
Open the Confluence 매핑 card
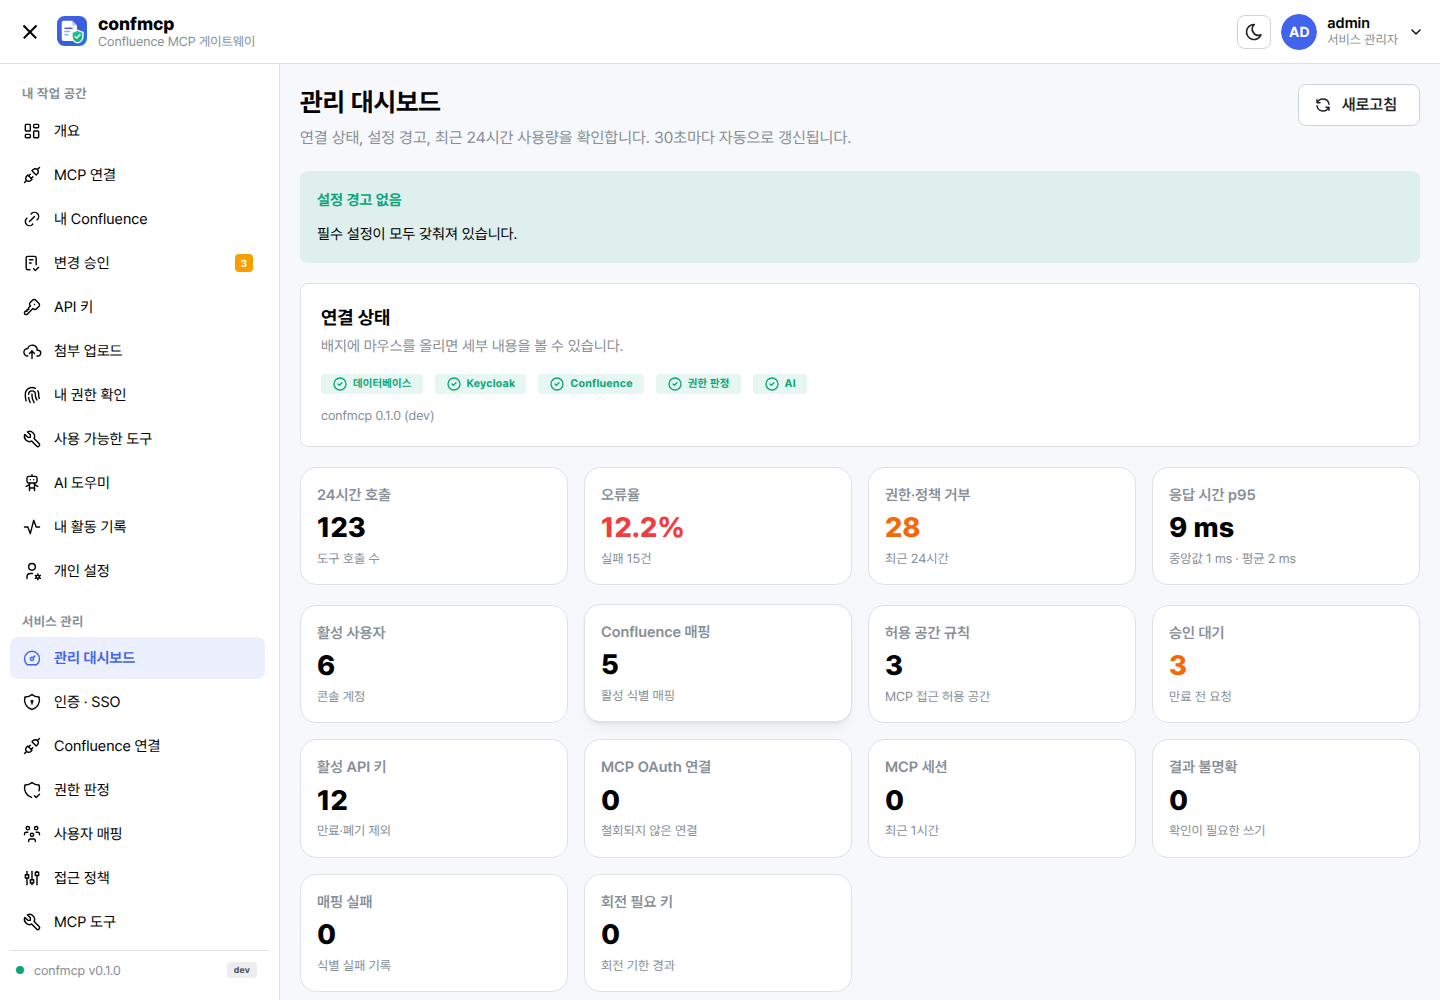[x=718, y=663]
